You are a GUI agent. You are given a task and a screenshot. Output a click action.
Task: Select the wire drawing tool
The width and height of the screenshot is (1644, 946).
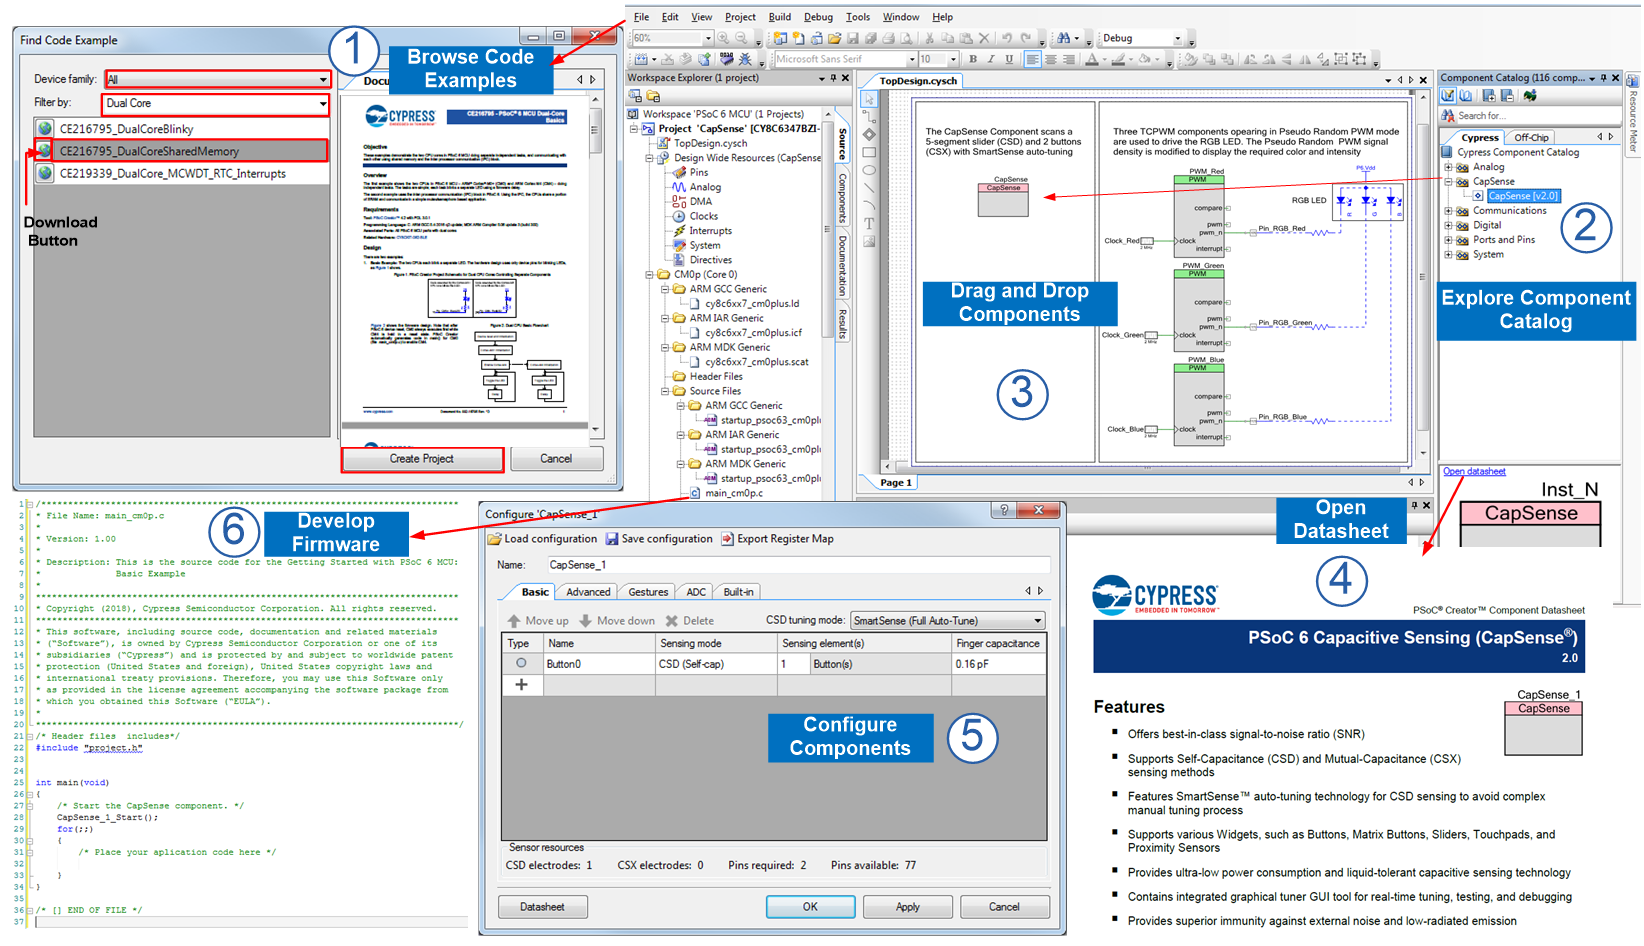(869, 117)
